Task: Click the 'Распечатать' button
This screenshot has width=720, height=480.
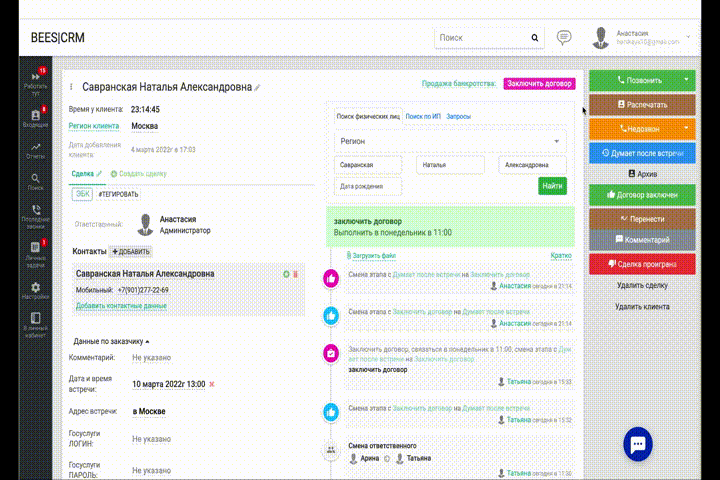Action: pyautogui.click(x=642, y=105)
